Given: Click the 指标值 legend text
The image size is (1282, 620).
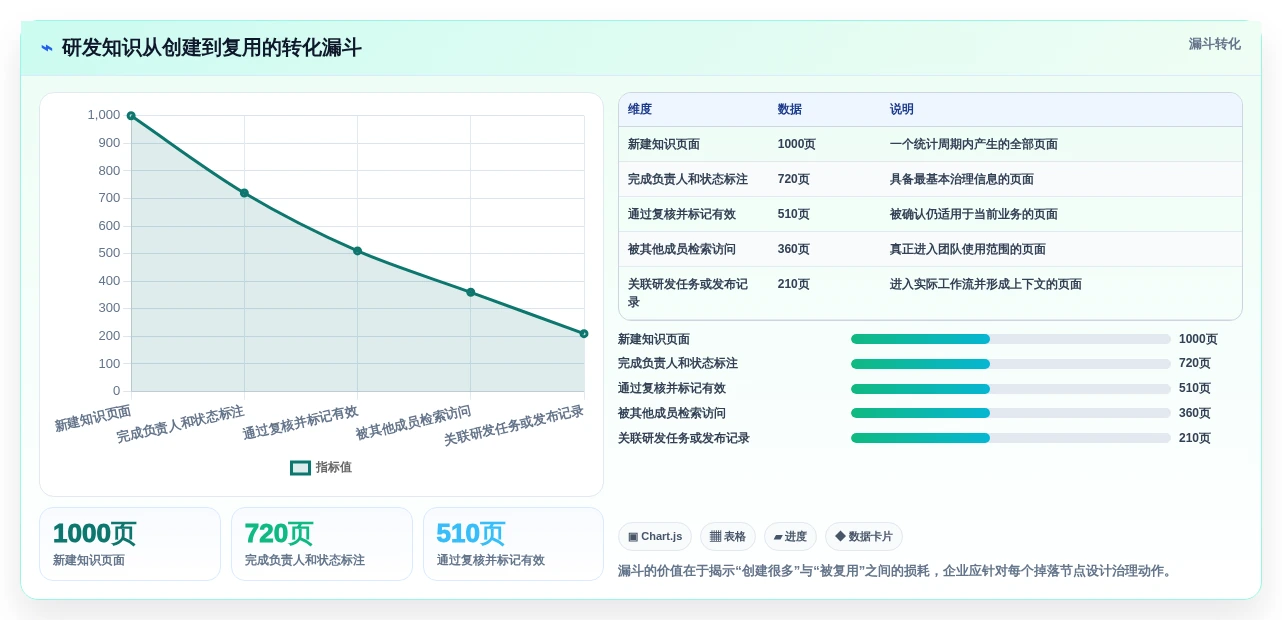Looking at the screenshot, I should coord(334,467).
